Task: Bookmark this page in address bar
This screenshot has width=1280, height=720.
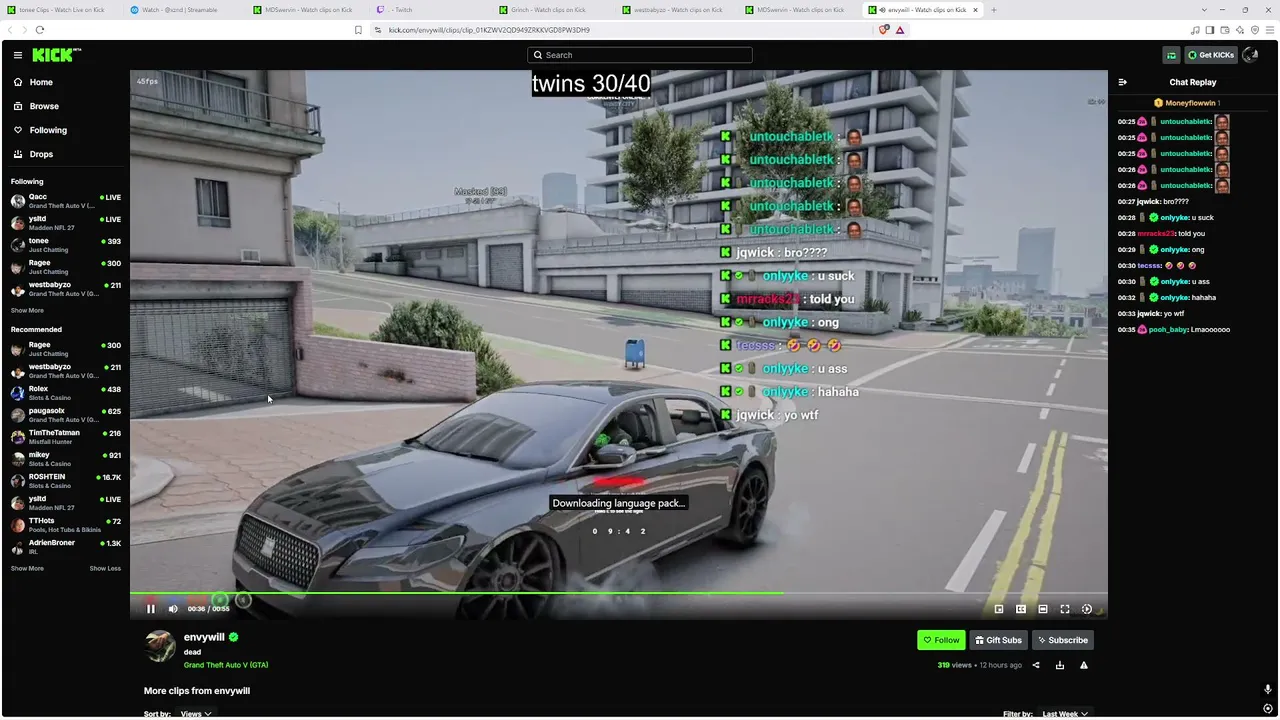Action: [358, 30]
